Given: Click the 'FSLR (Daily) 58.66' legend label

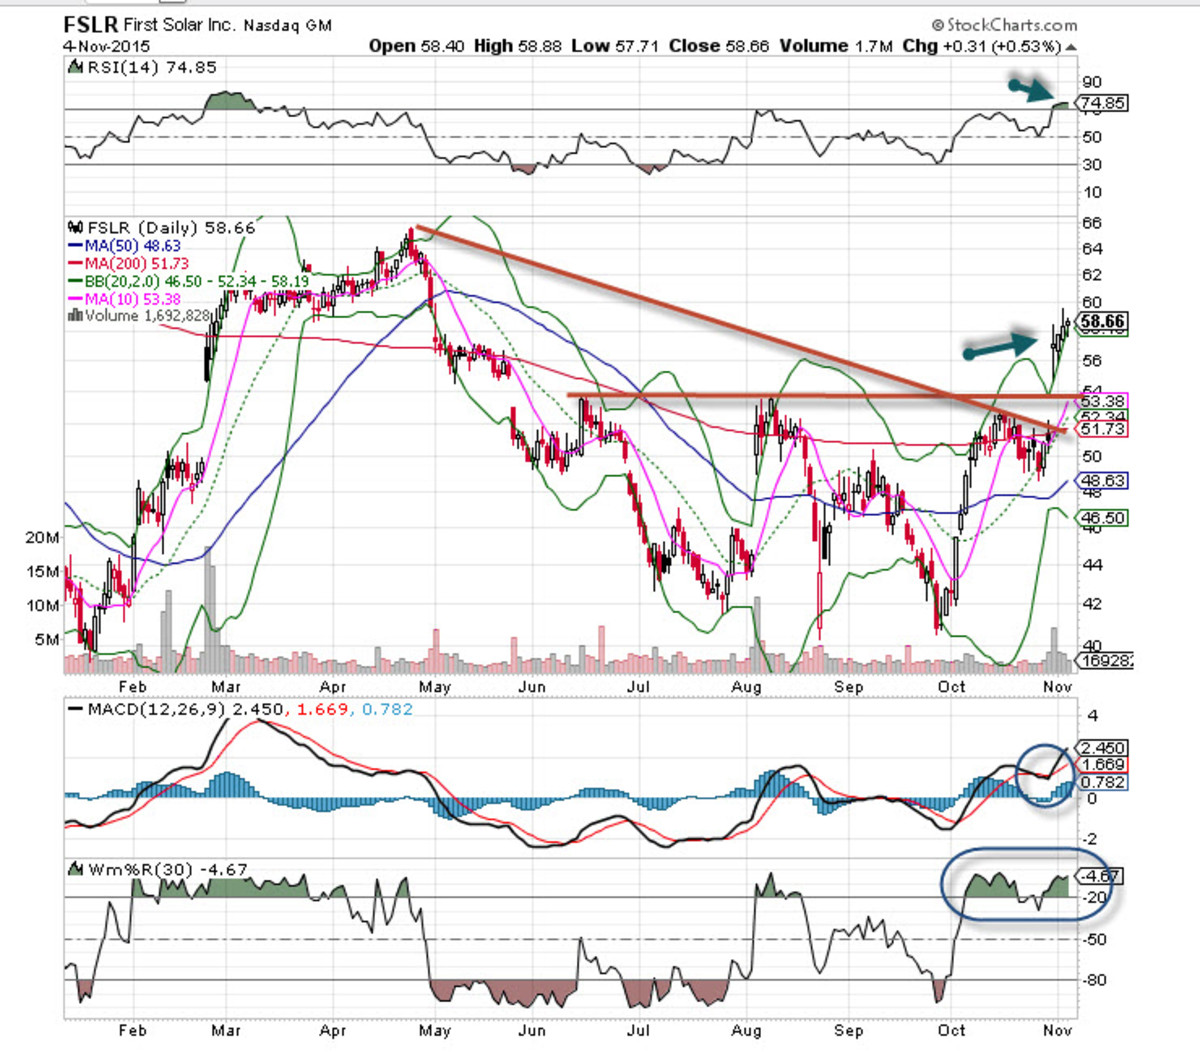Looking at the screenshot, I should [172, 228].
